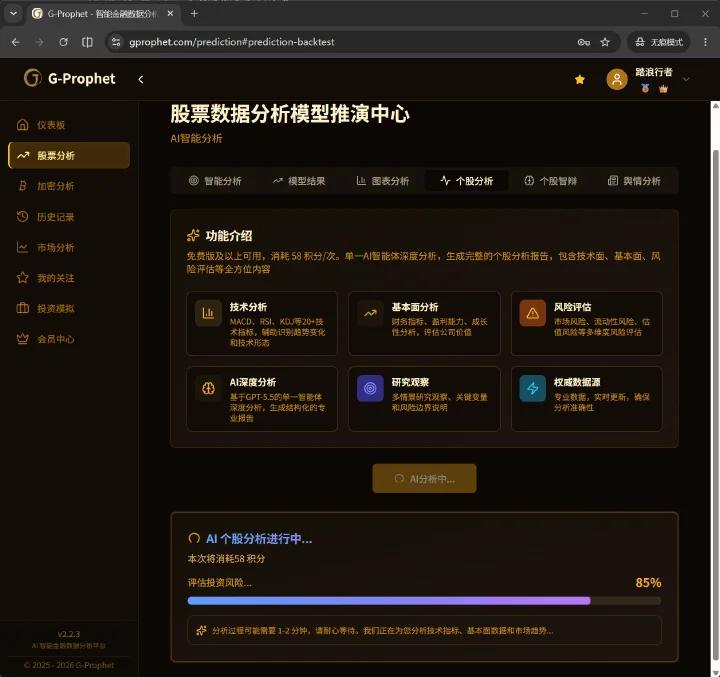The image size is (720, 677).
Task: Reload the page with the refresh icon
Action: tap(63, 42)
